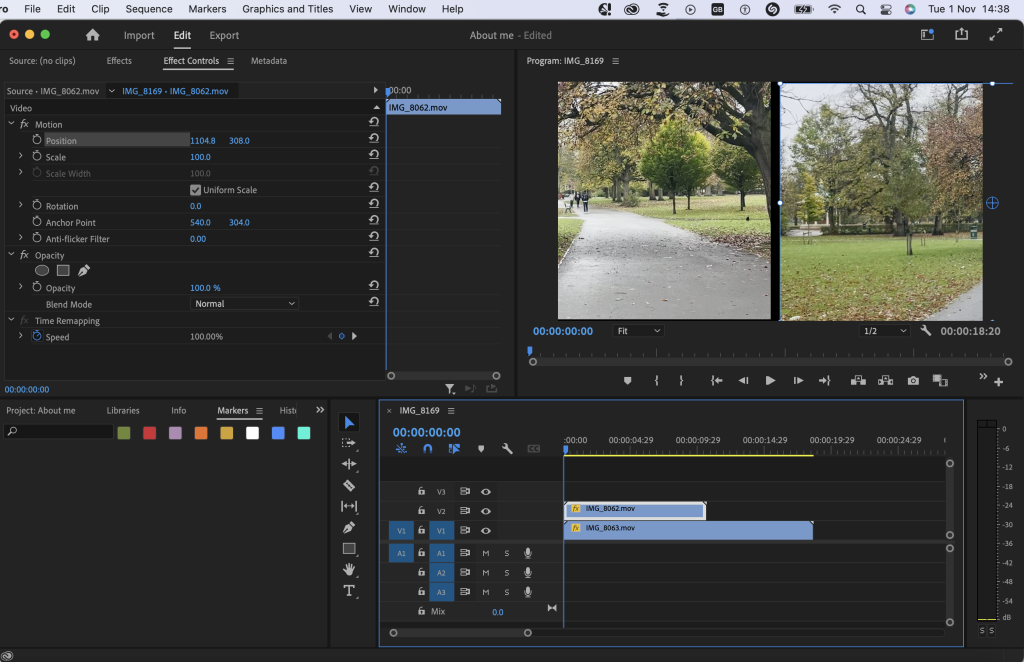This screenshot has width=1024, height=662.
Task: Solo audio track A2
Action: [x=507, y=573]
